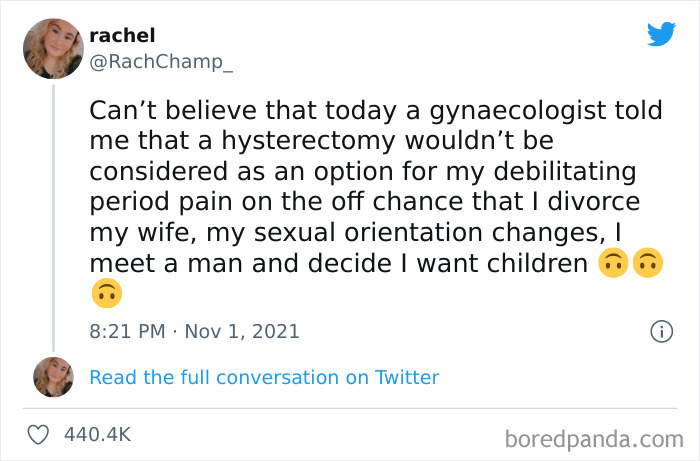Open rachel's large profile picture
Viewport: 700px width, 461px height.
(x=54, y=48)
